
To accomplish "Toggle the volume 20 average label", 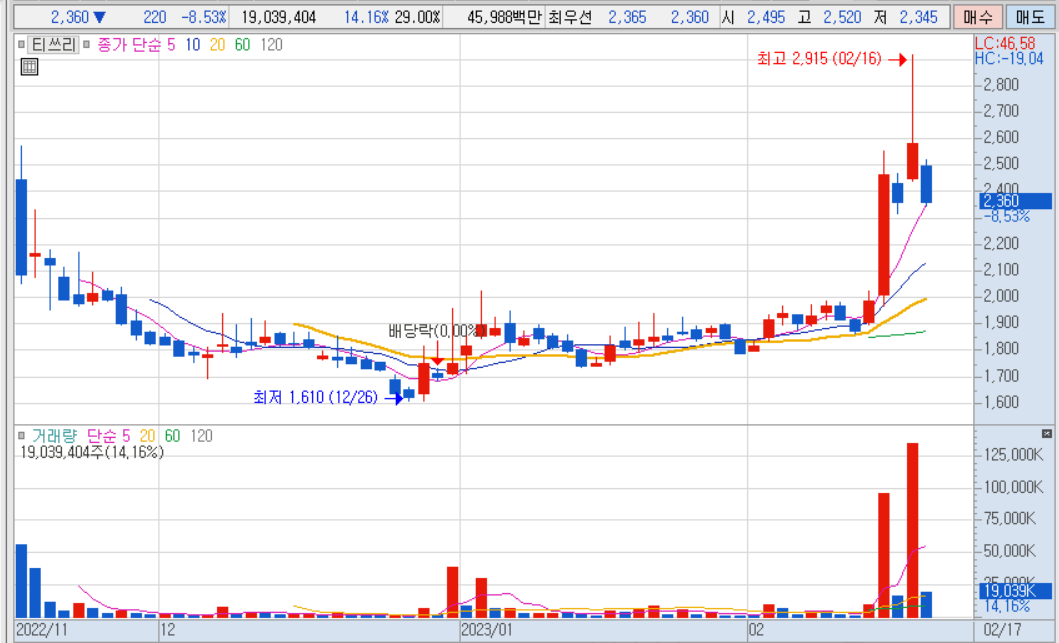I will click(147, 436).
